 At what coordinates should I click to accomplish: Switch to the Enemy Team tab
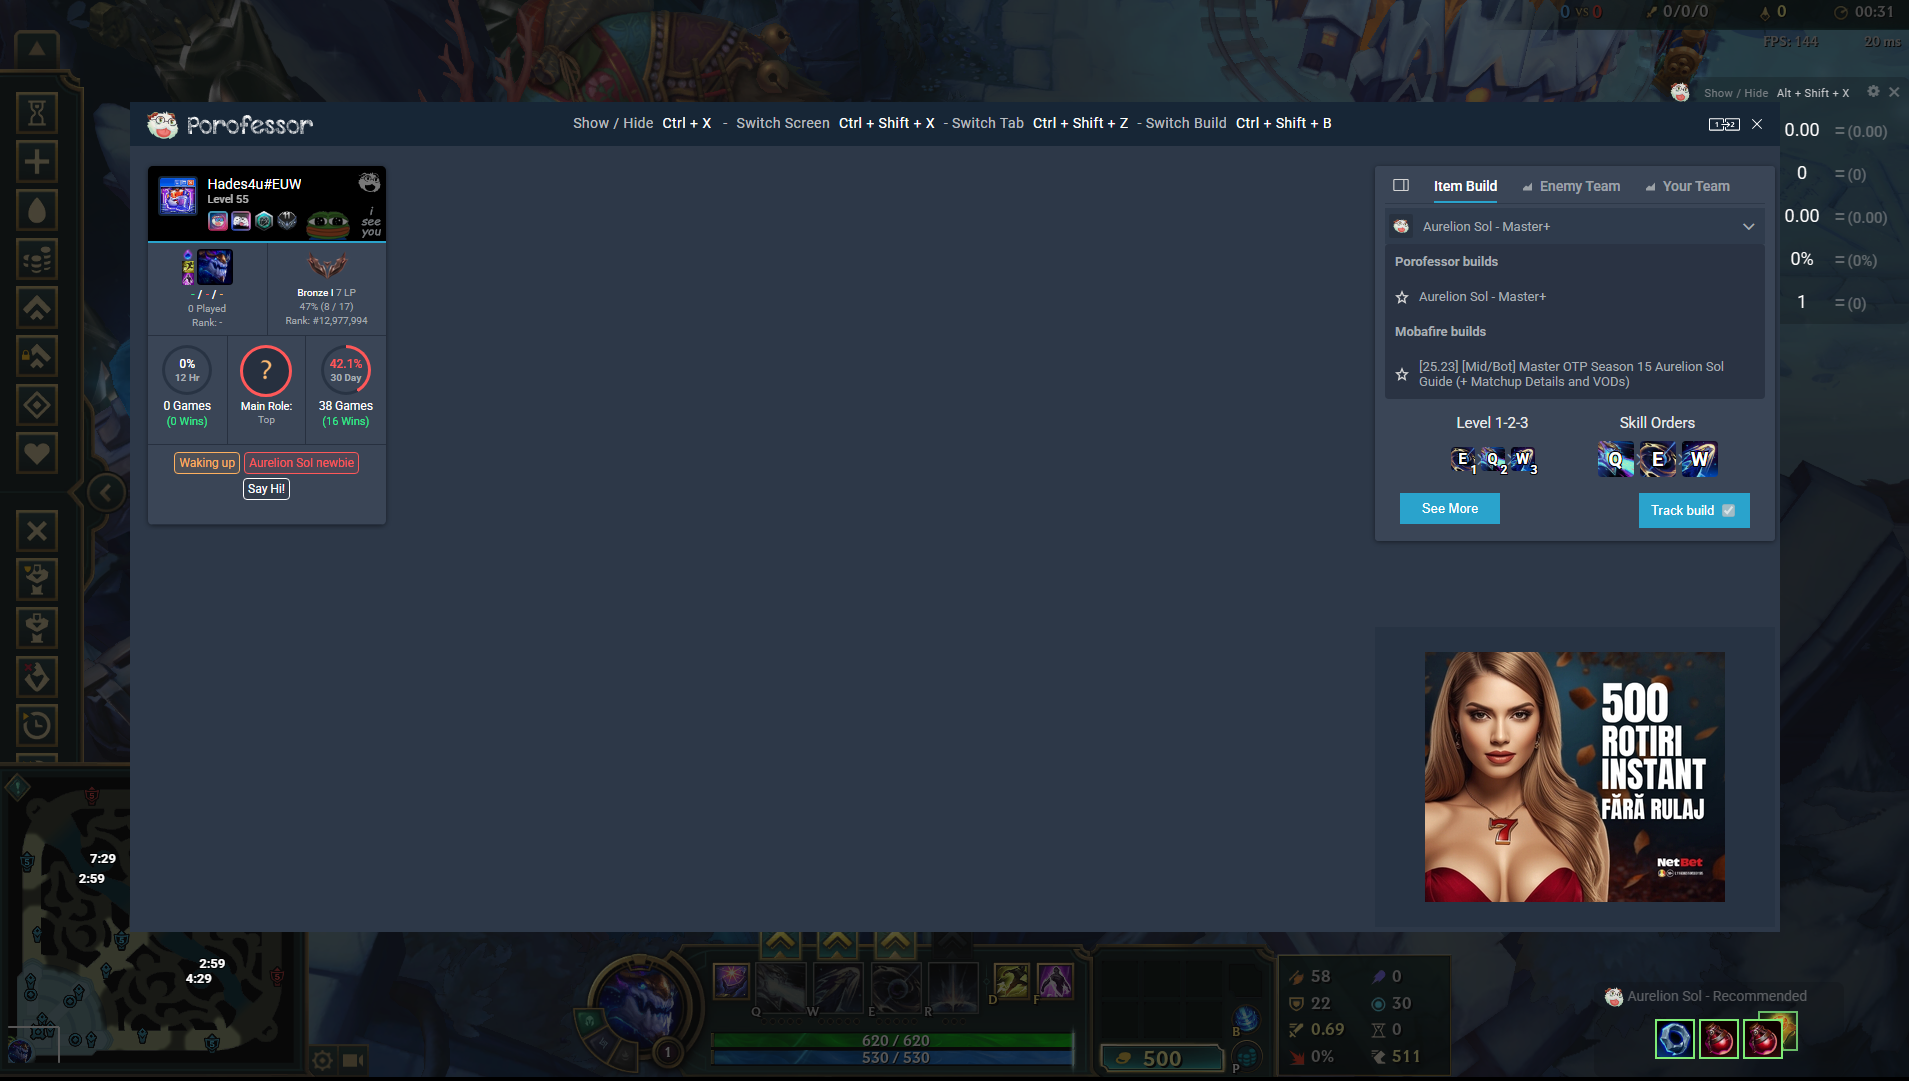1571,186
